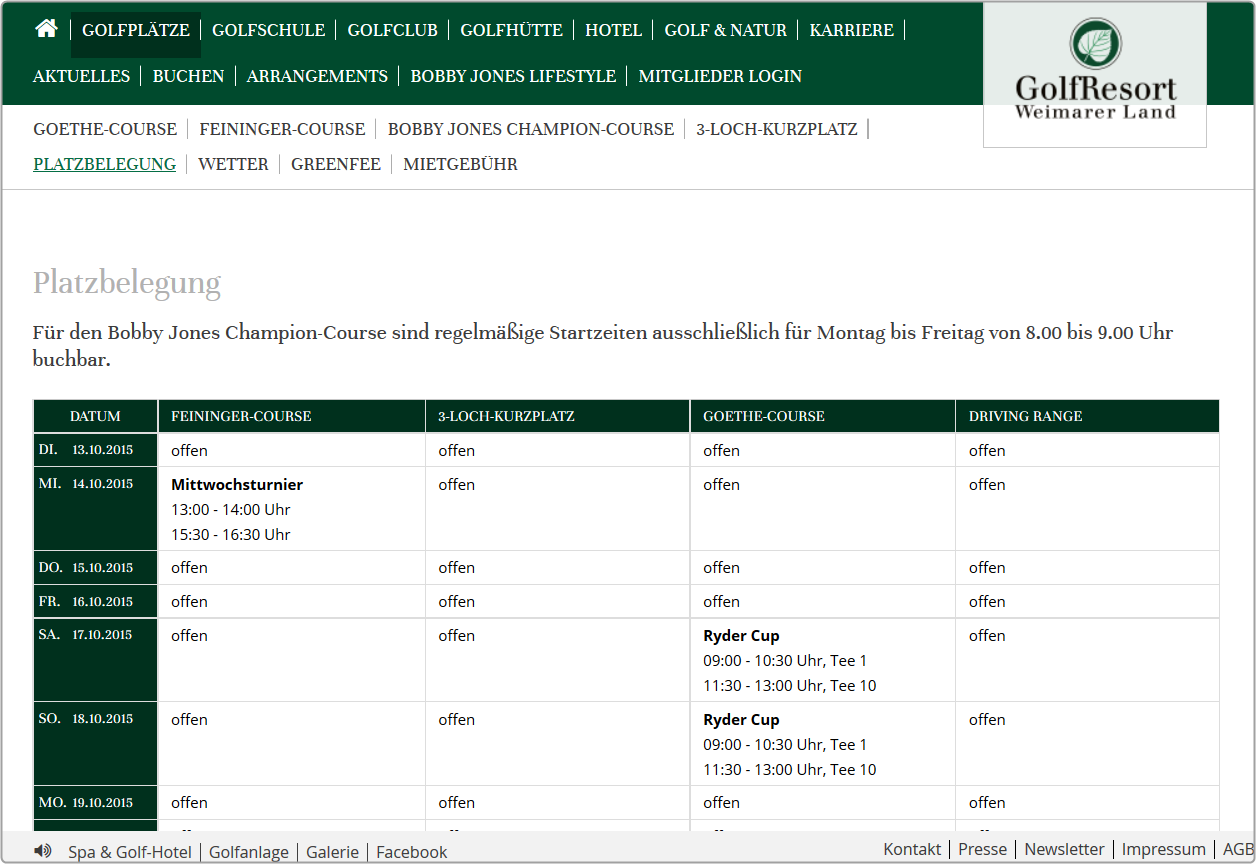Viewport: 1256px width, 864px height.
Task: Click Goethe-Course 'offen' for DO. 15.10.2015
Action: pyautogui.click(x=721, y=568)
